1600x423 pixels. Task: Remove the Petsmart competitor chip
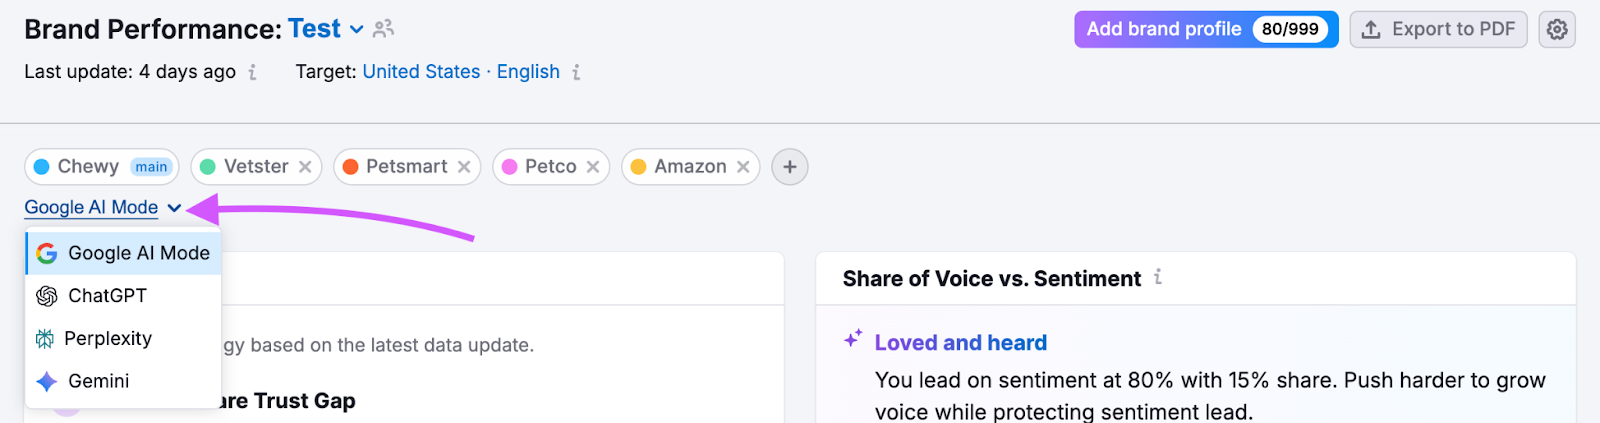[x=464, y=167]
